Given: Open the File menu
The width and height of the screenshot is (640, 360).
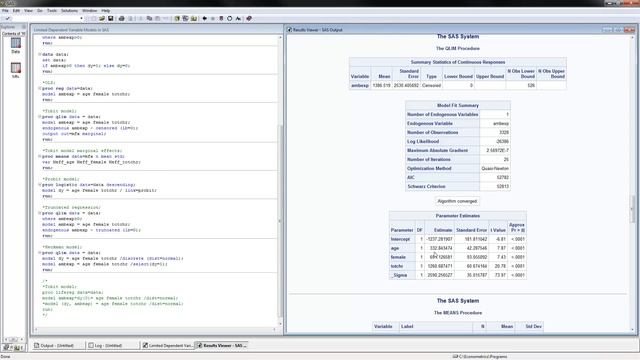Looking at the screenshot, I should point(5,11).
